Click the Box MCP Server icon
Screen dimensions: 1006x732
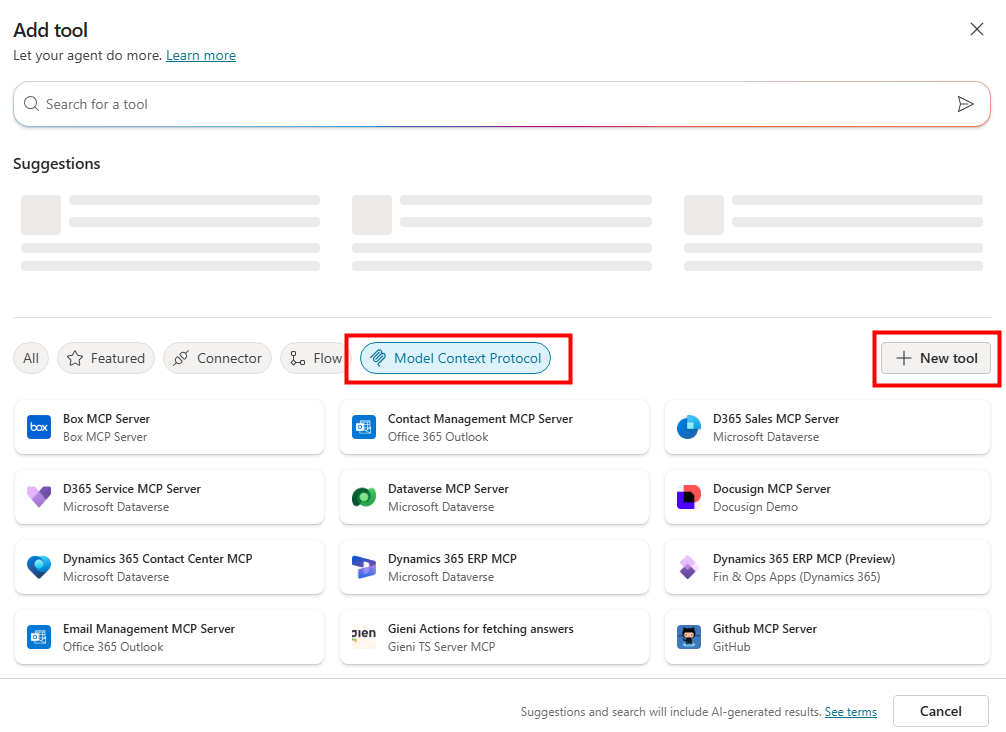tap(39, 427)
